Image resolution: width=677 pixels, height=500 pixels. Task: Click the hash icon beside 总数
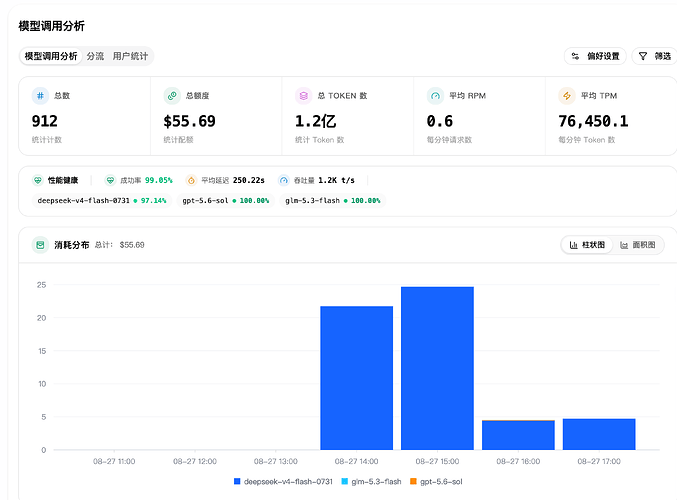click(40, 95)
